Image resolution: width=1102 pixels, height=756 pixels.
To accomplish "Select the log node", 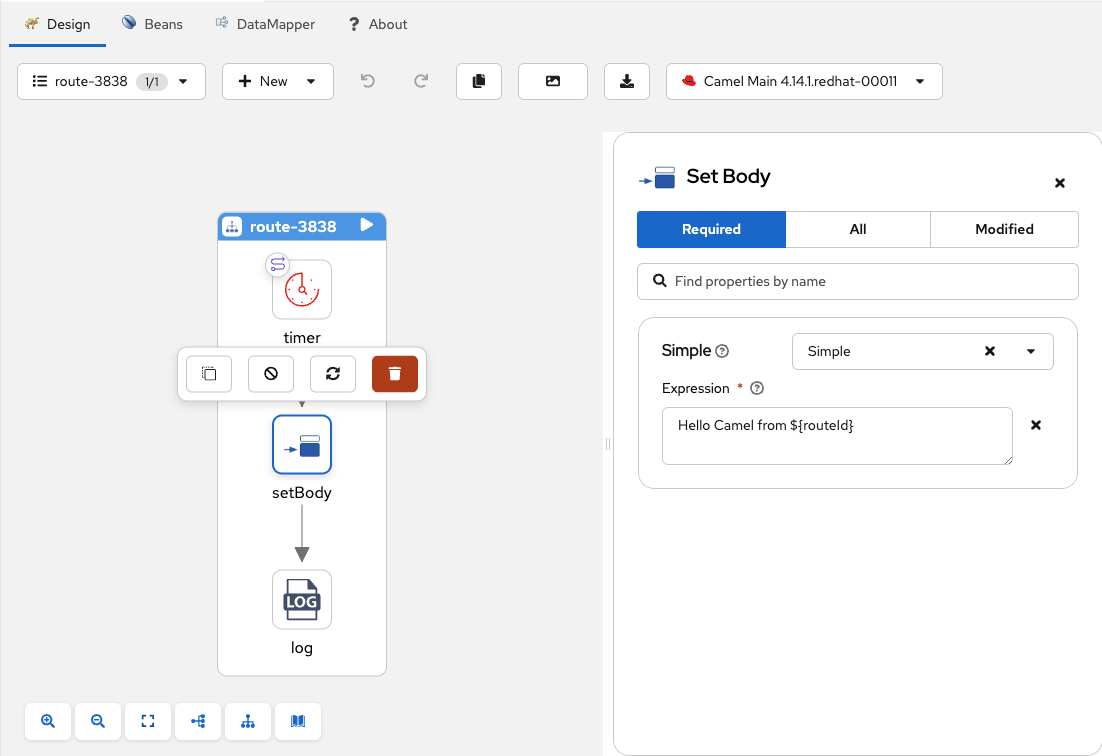I will point(302,599).
